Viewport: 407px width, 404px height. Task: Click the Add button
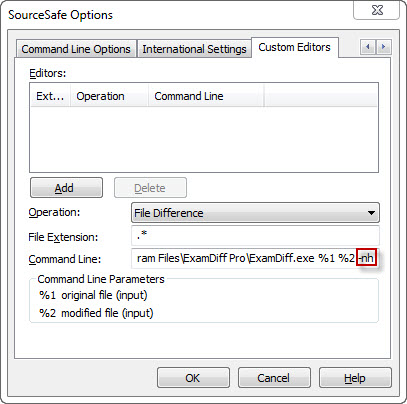[66, 188]
